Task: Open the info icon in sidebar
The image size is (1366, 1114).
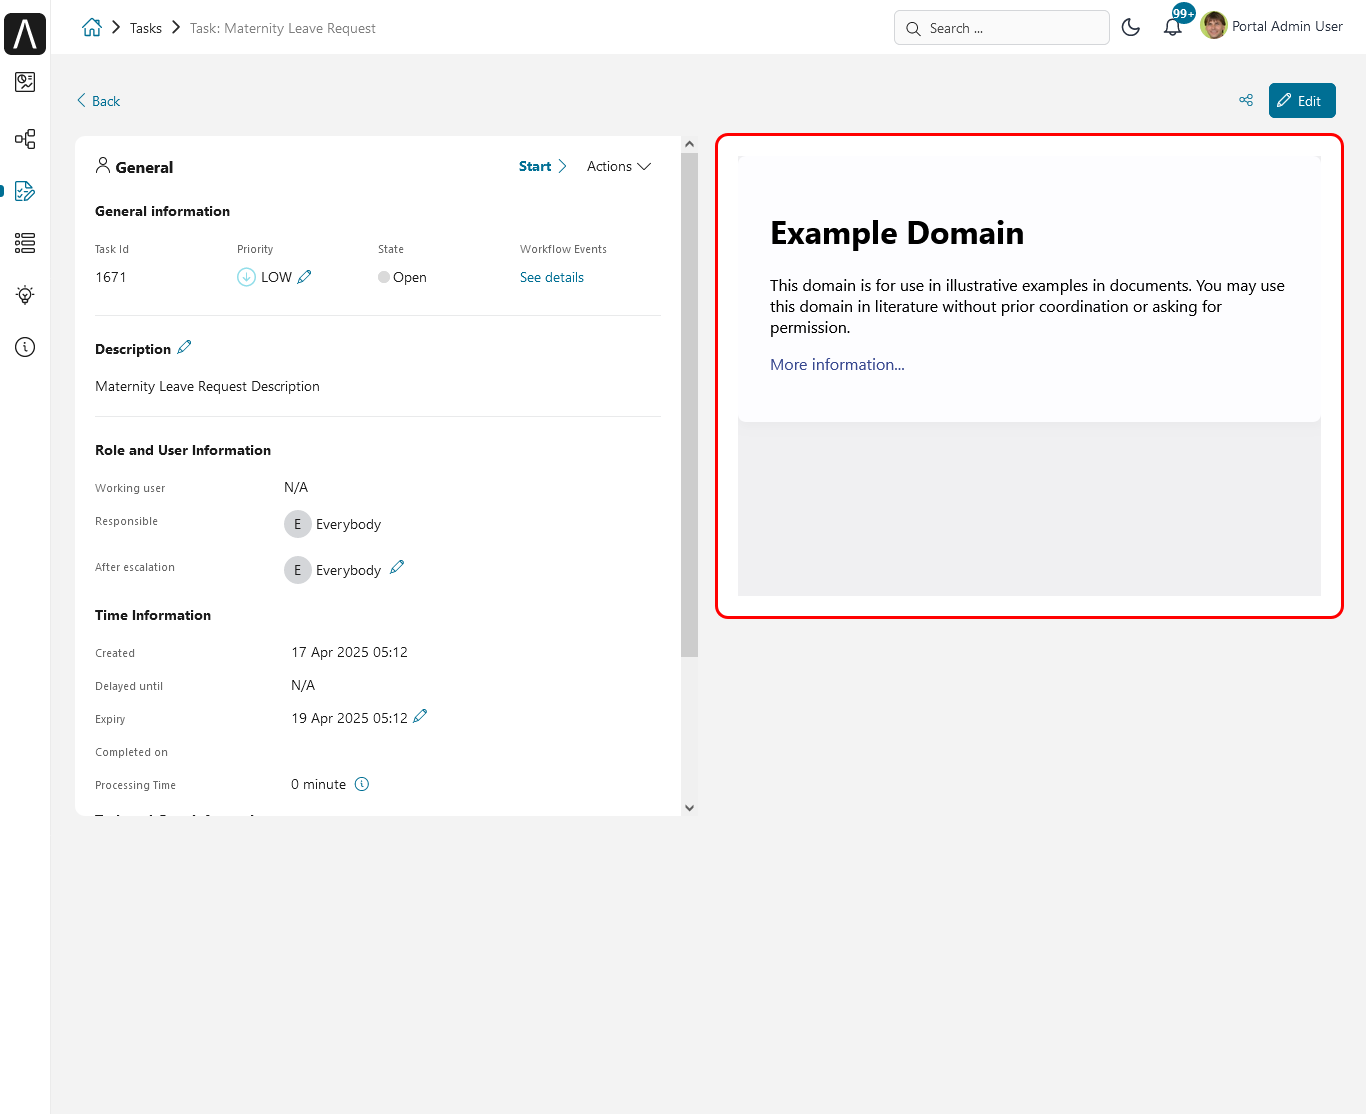Action: pyautogui.click(x=25, y=347)
